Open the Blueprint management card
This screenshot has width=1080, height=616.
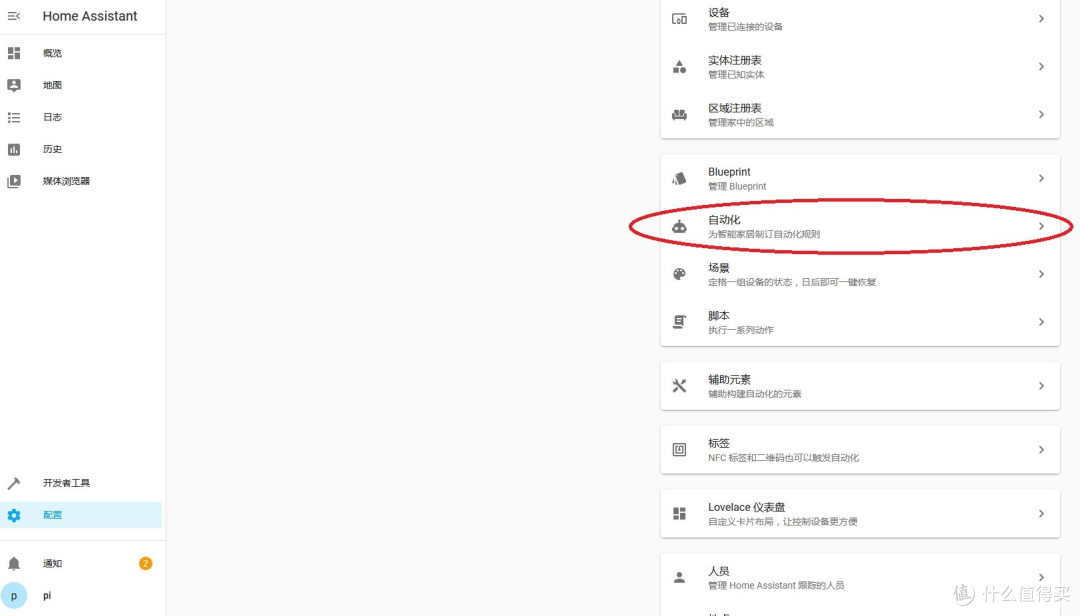(860, 178)
